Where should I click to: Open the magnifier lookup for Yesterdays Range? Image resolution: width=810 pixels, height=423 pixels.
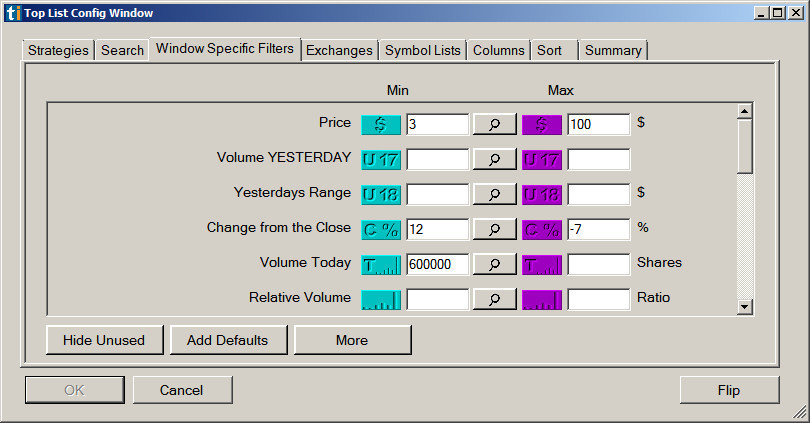[x=494, y=195]
